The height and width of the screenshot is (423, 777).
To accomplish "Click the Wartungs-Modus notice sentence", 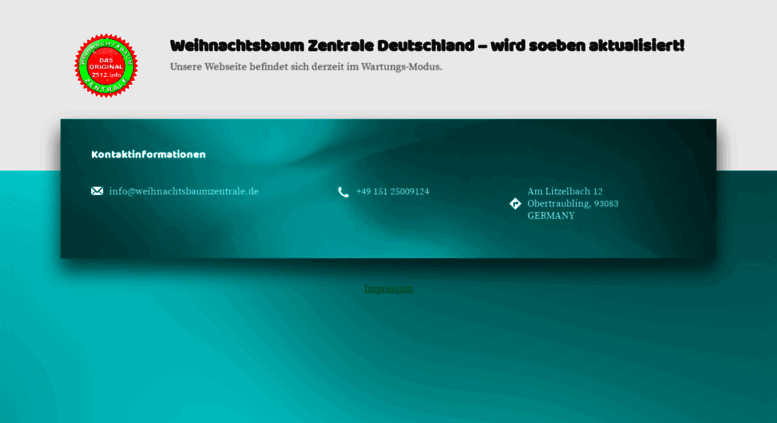I will pos(306,66).
